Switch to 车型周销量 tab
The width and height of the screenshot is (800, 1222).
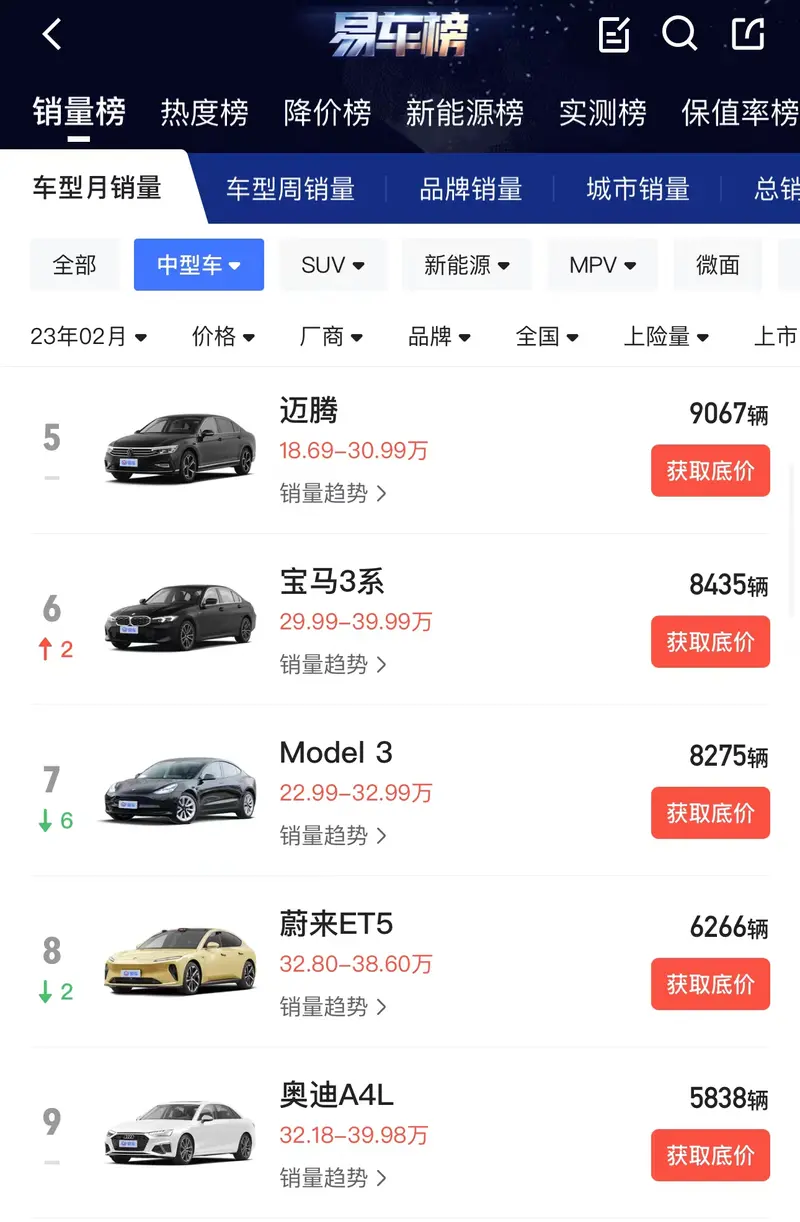[290, 189]
